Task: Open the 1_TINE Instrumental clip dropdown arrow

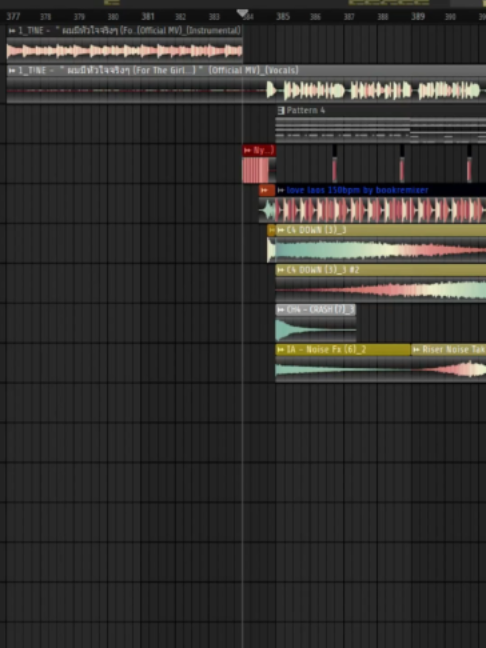Action: (x=12, y=31)
